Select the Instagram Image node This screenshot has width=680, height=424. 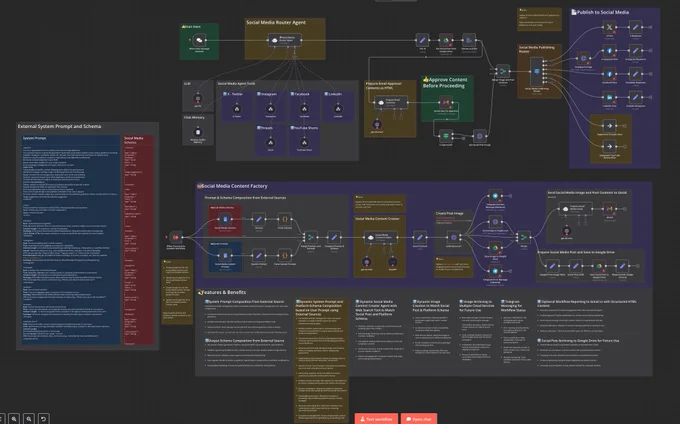pyautogui.click(x=583, y=58)
